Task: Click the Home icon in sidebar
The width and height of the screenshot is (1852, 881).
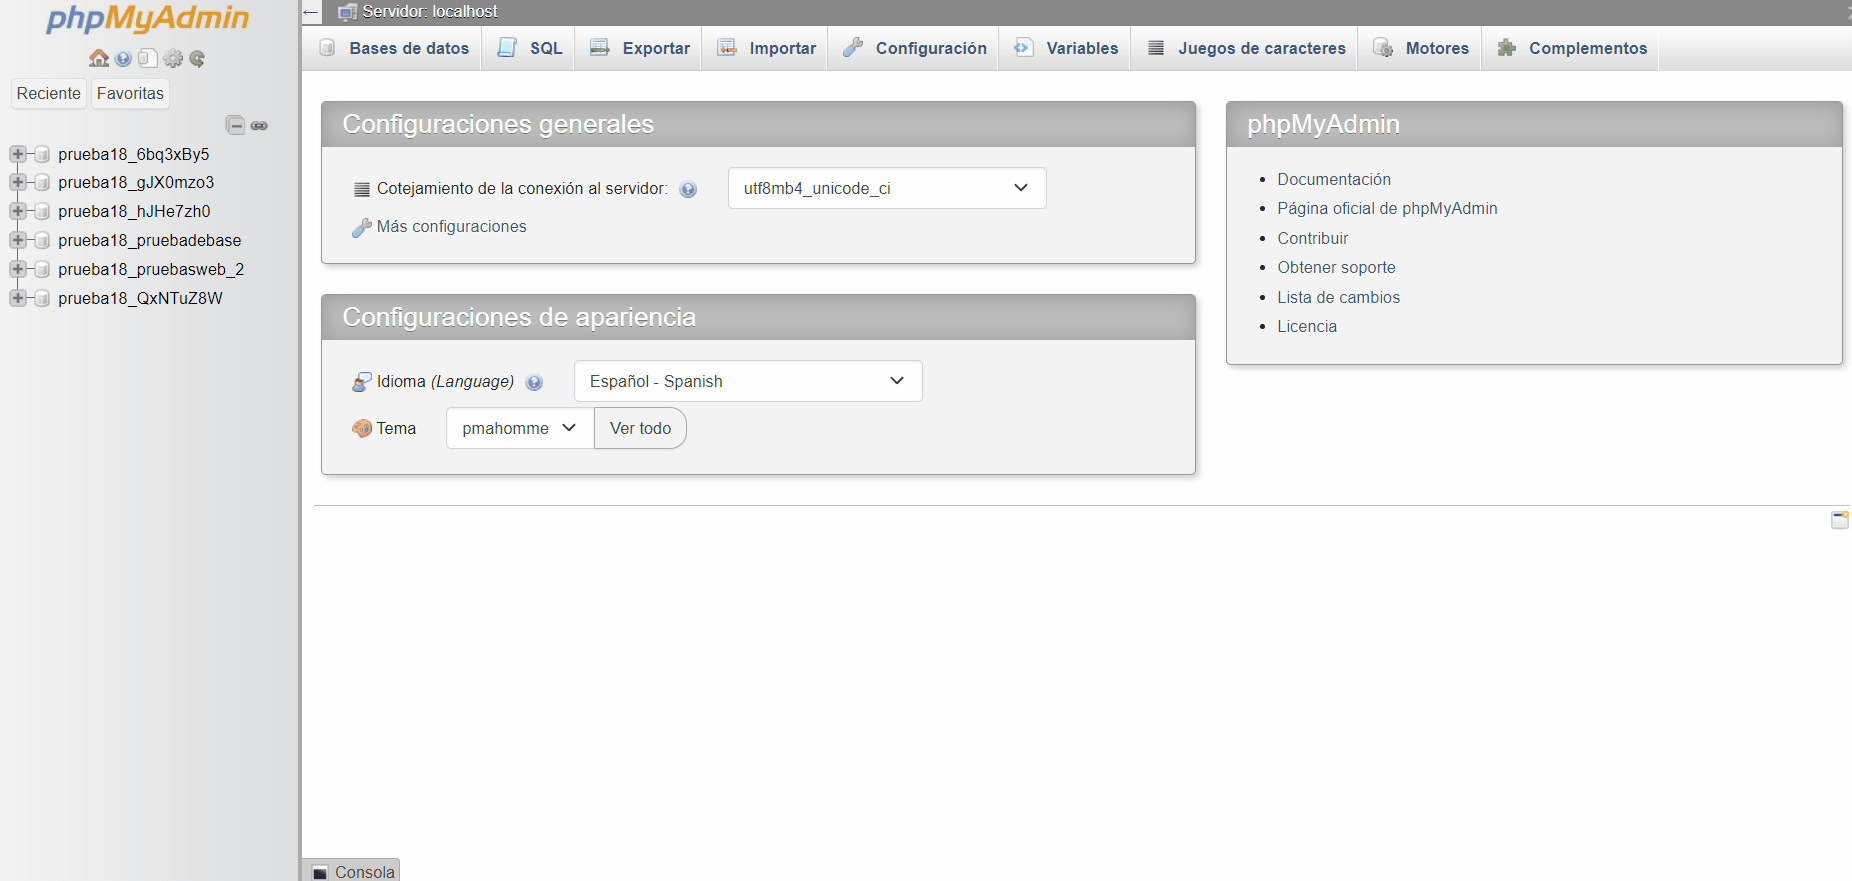Action: click(98, 59)
